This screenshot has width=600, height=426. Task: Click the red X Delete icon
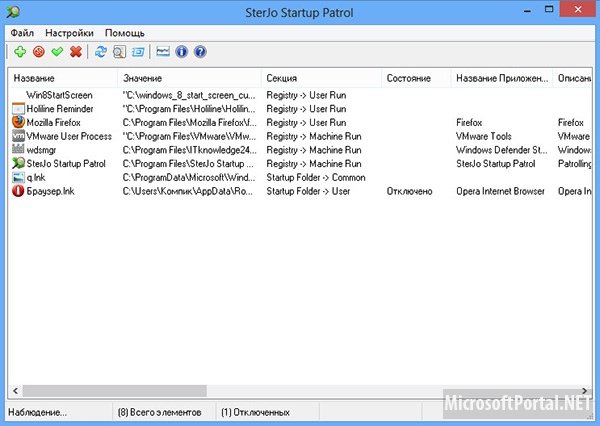pyautogui.click(x=76, y=52)
